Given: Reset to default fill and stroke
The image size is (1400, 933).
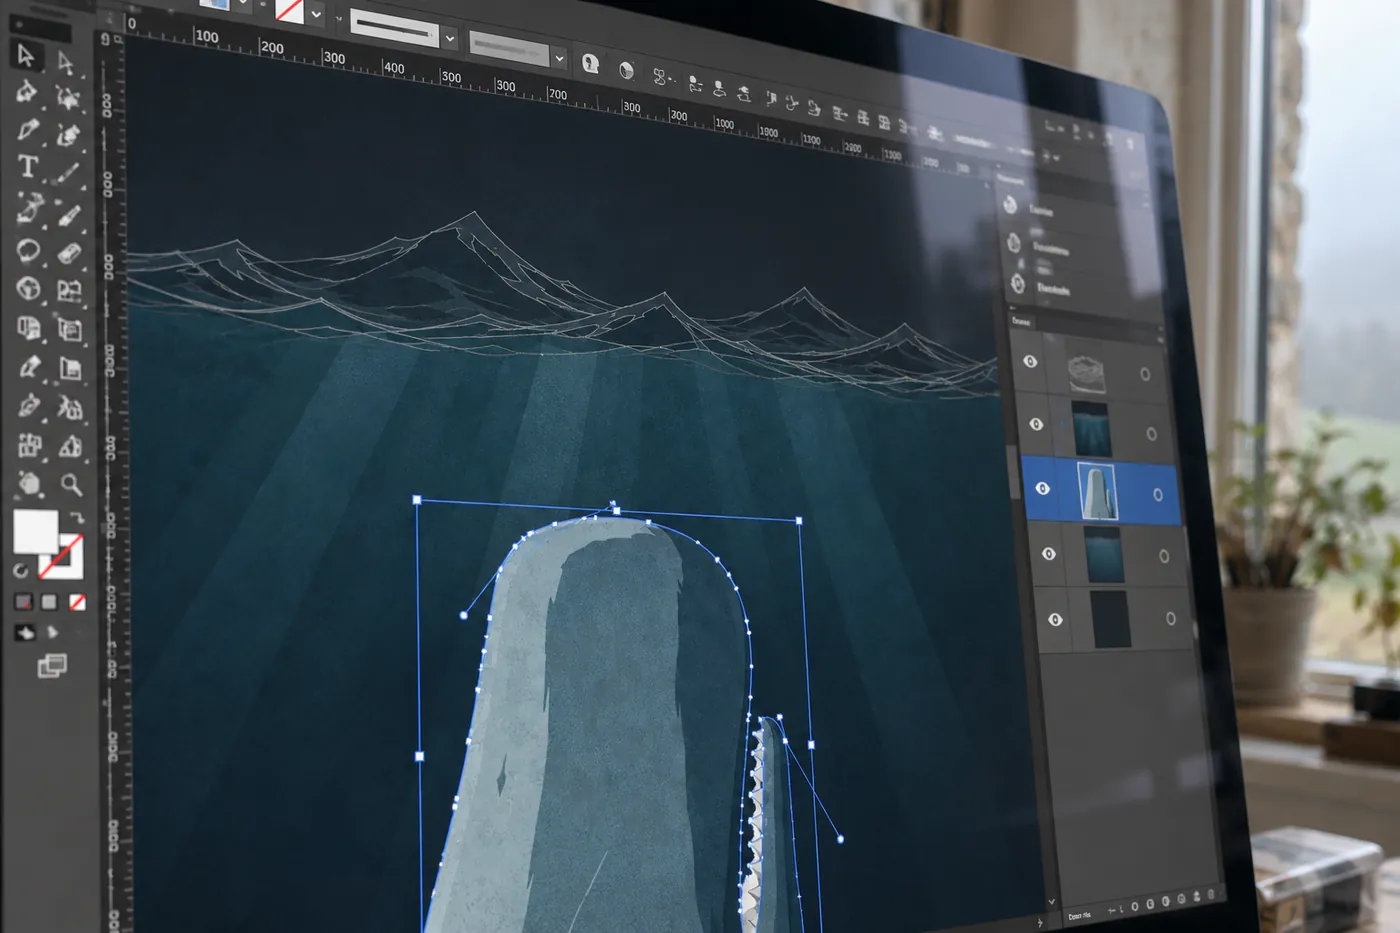Looking at the screenshot, I should (21, 571).
